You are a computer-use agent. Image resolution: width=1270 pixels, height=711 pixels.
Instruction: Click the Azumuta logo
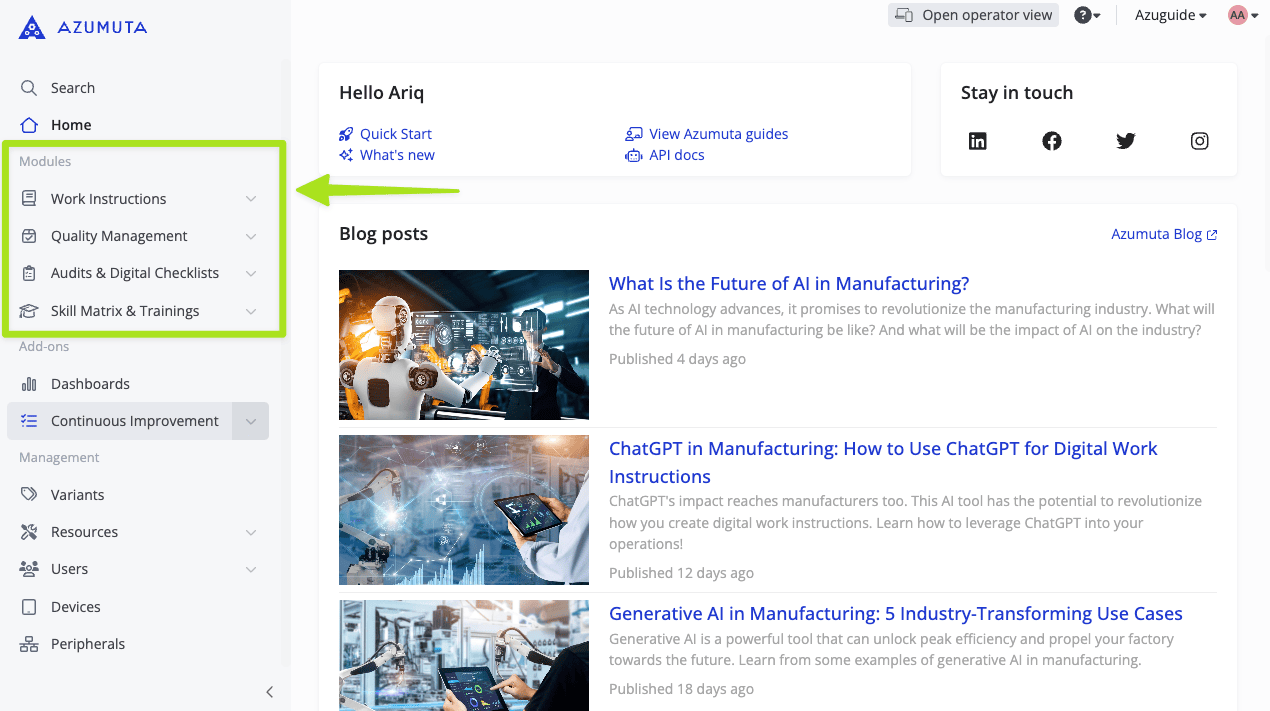pos(83,28)
